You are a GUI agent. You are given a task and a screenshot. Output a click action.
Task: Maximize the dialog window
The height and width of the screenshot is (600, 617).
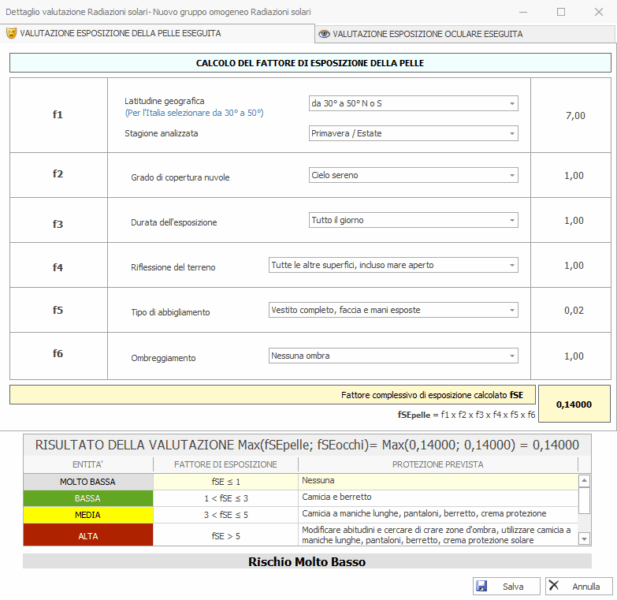[x=561, y=12]
